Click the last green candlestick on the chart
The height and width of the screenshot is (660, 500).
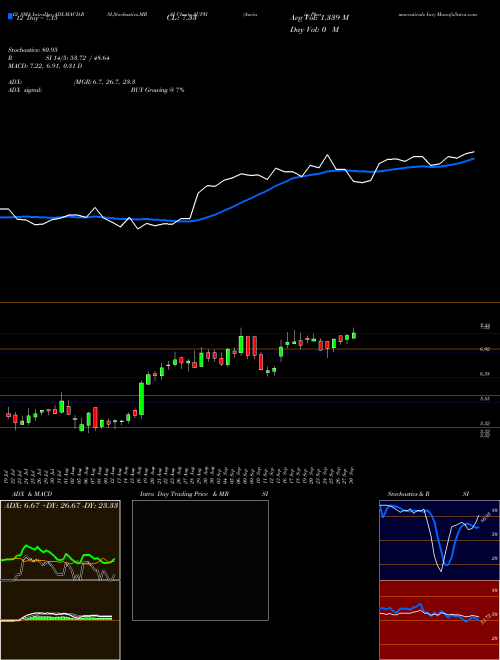coord(354,335)
